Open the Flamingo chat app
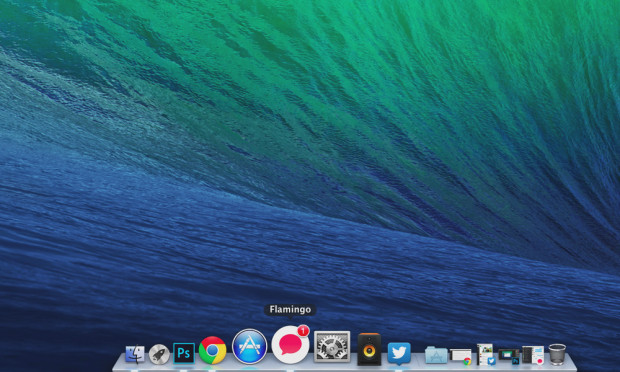 (x=291, y=345)
